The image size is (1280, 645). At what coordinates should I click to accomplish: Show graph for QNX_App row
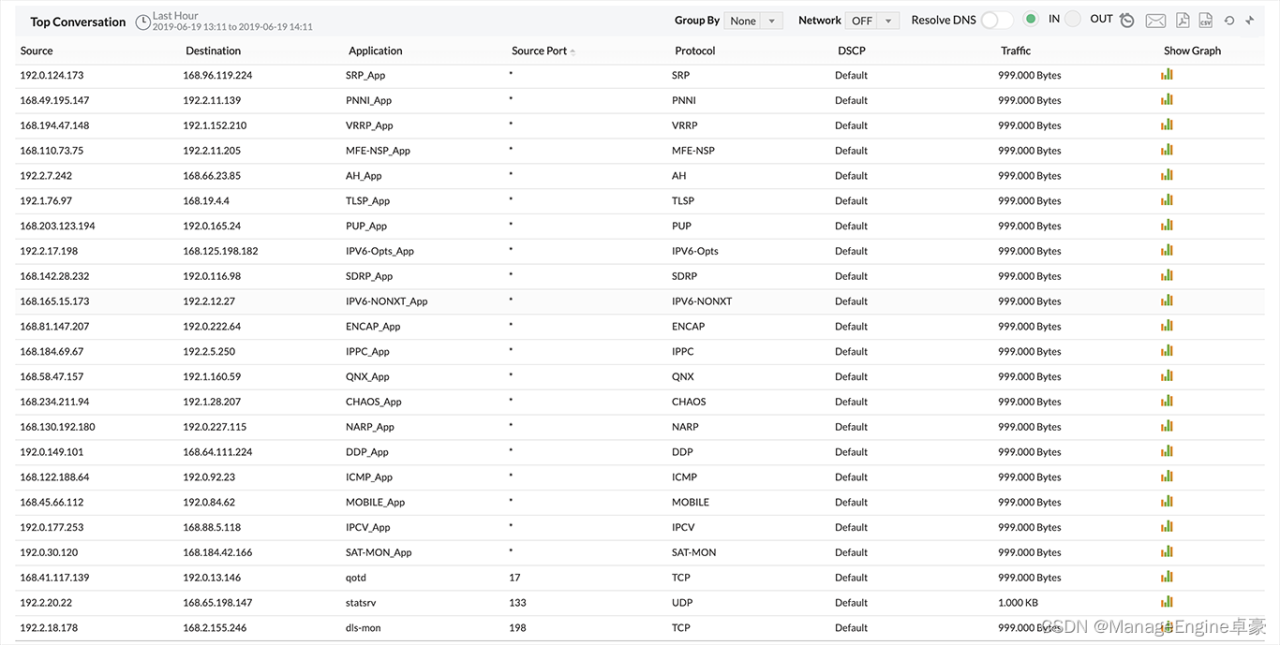tap(1167, 375)
